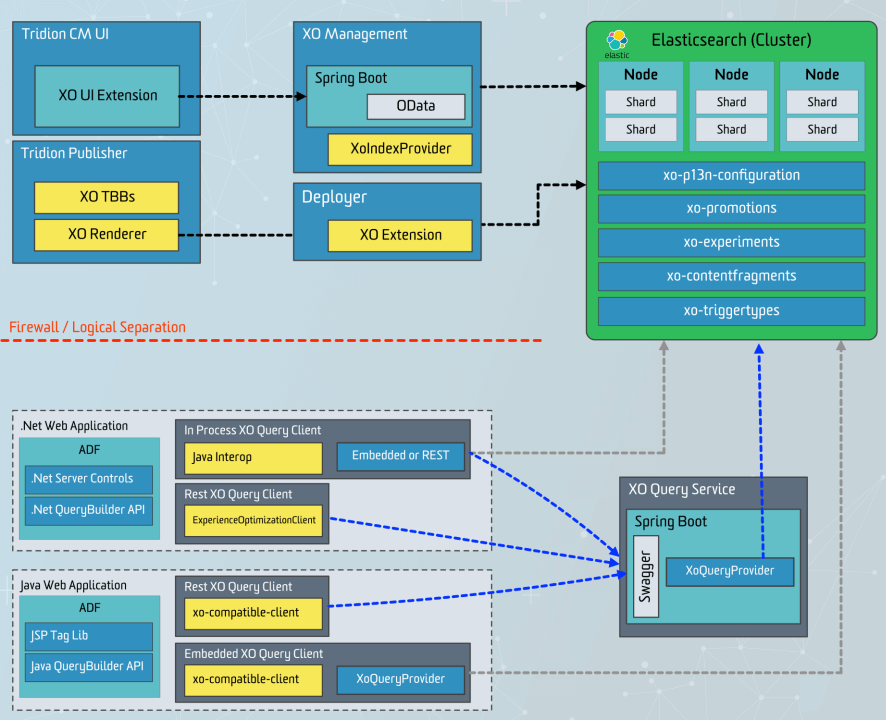
Task: Select the .Net Web Application label
Action: (74, 426)
